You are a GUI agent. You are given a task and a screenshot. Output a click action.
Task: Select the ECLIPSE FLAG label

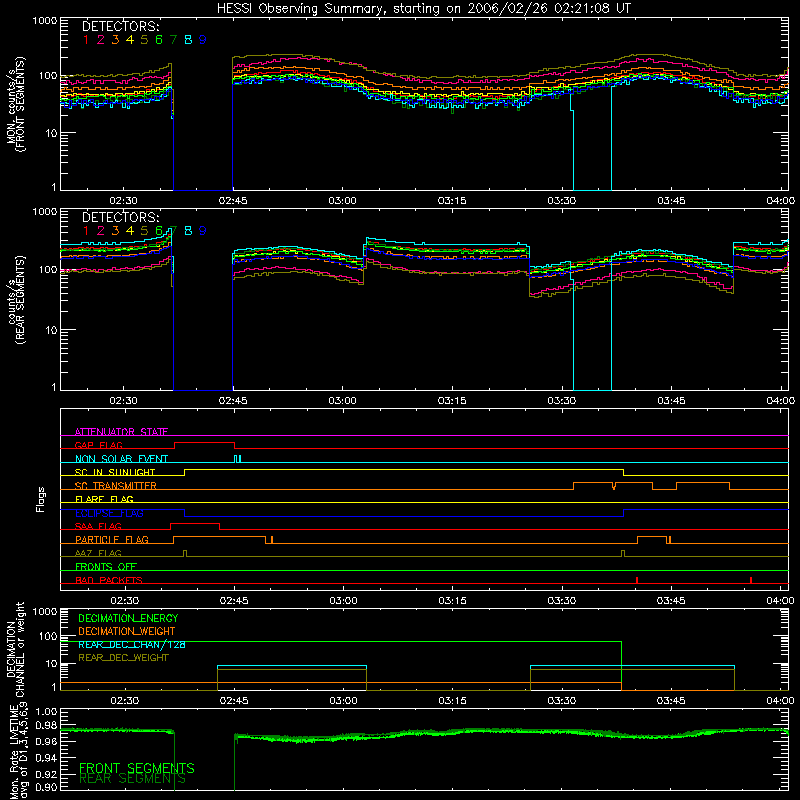[109, 513]
